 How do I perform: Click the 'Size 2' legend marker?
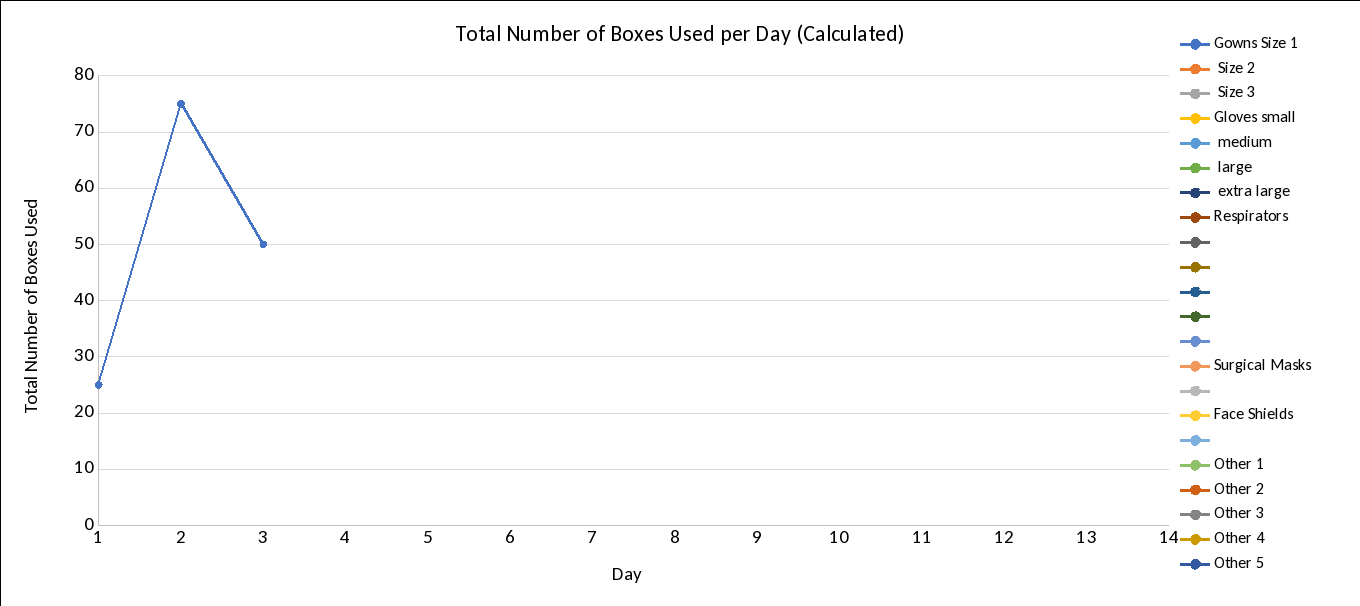point(1195,68)
